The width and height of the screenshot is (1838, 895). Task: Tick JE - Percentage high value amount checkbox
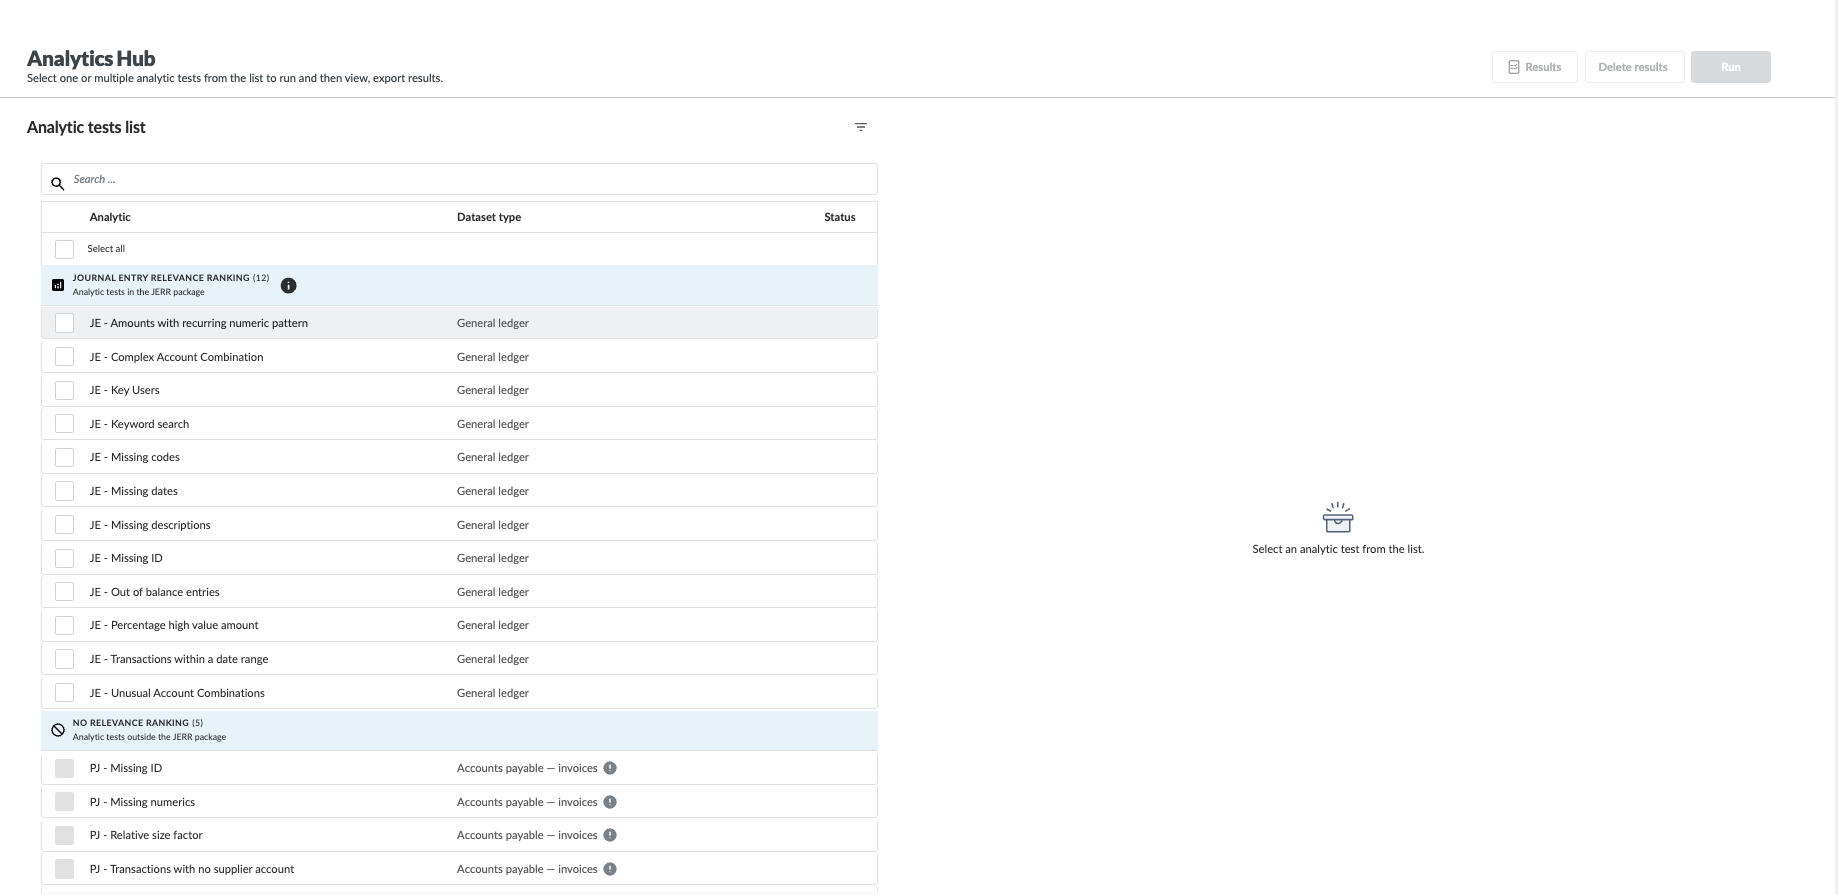coord(64,625)
